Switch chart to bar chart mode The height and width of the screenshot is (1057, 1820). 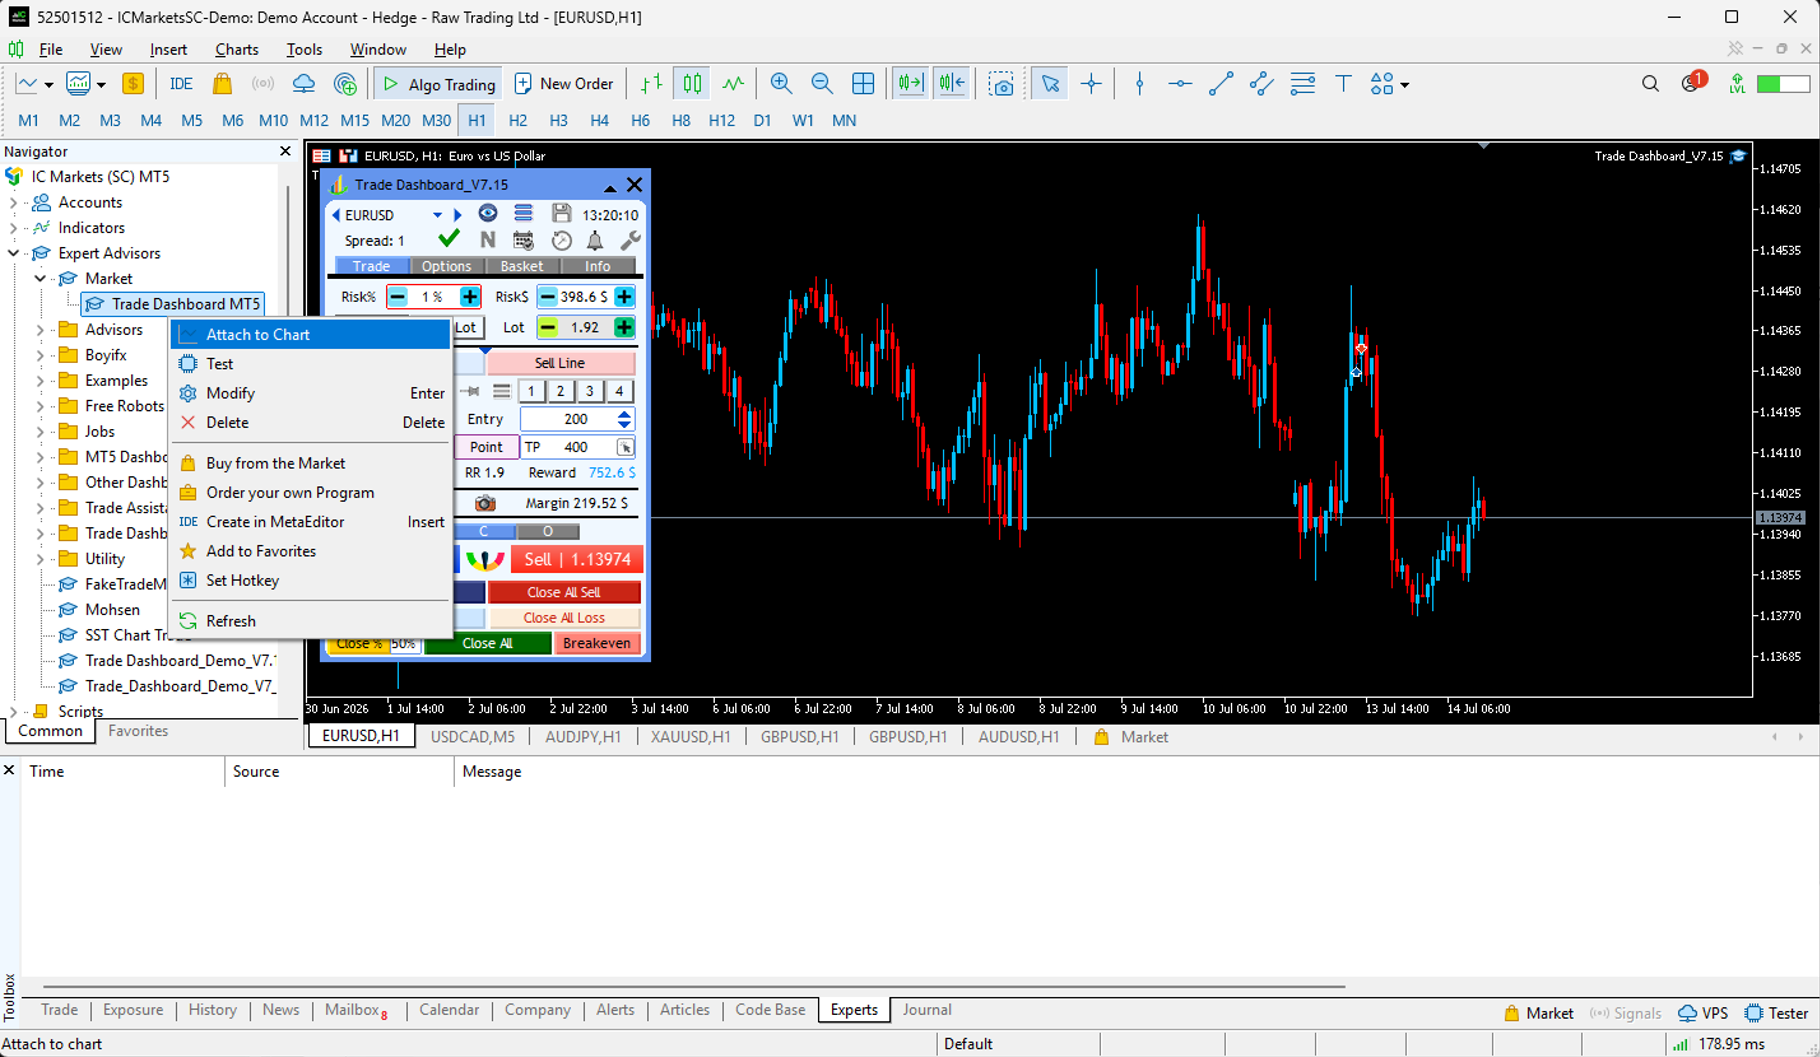[x=651, y=84]
